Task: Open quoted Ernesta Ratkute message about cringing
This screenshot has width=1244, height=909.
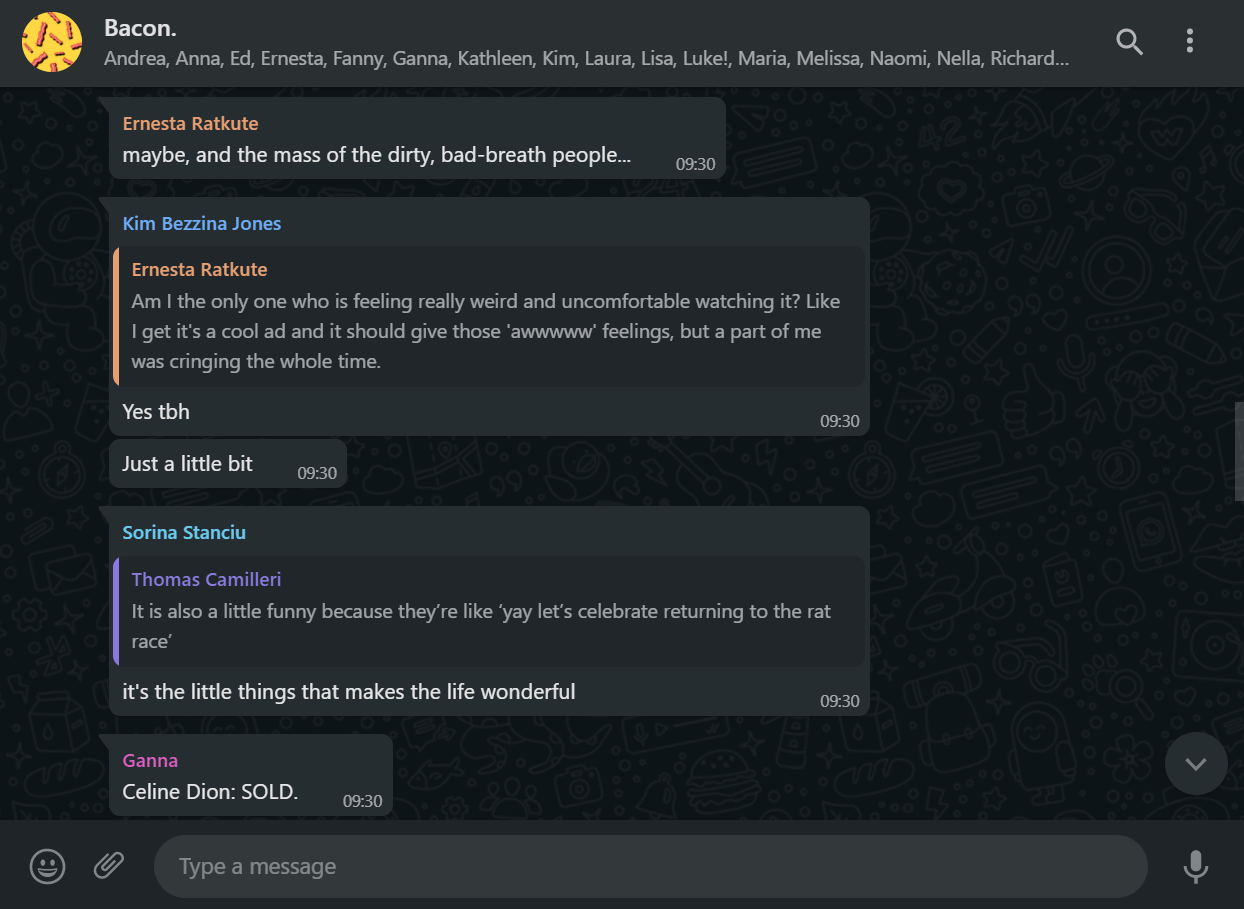Action: 489,316
